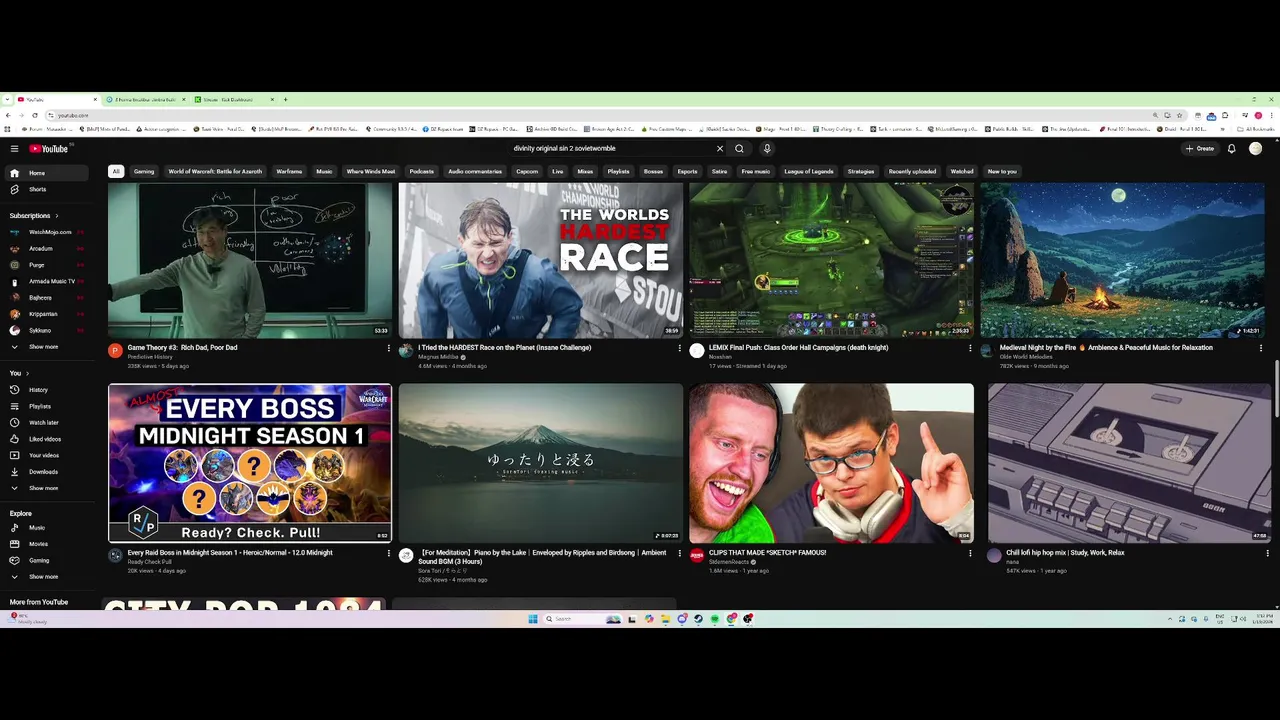Select League of Legends filter chip
Viewport: 1280px width, 720px height.
click(809, 171)
